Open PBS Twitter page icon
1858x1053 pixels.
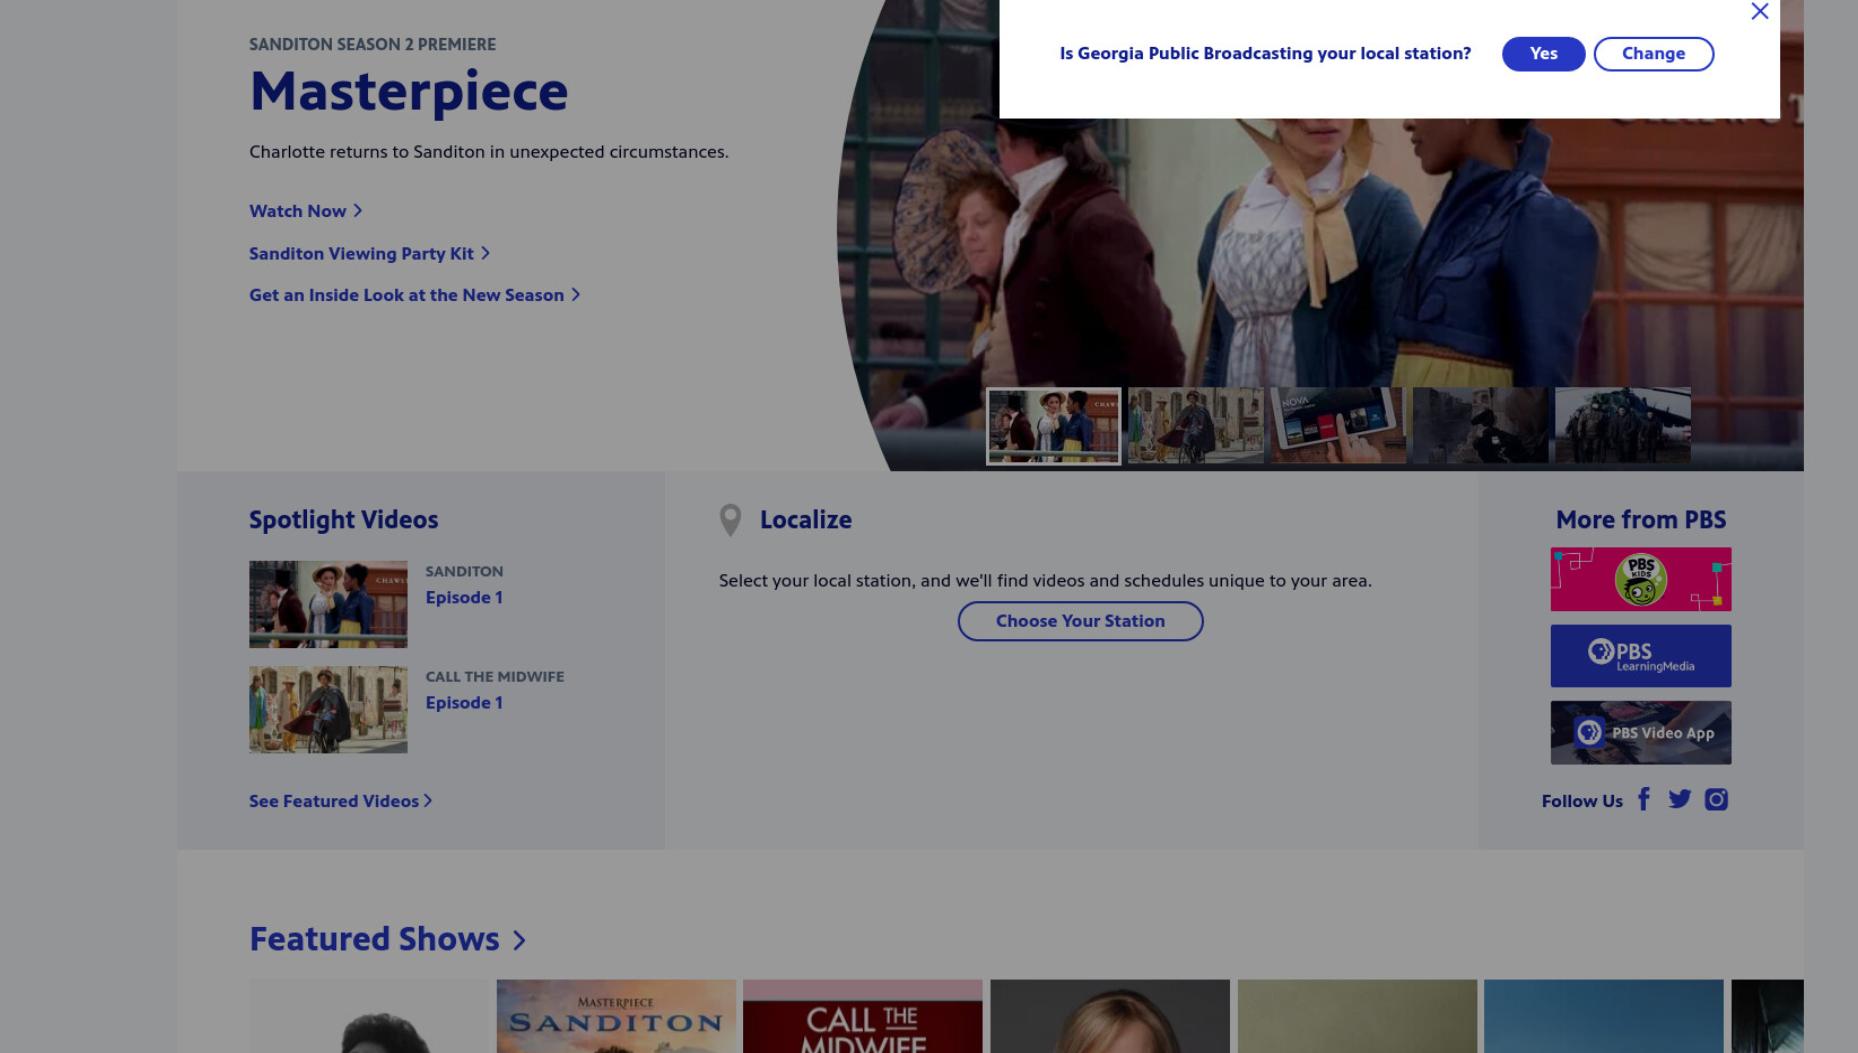pyautogui.click(x=1679, y=799)
